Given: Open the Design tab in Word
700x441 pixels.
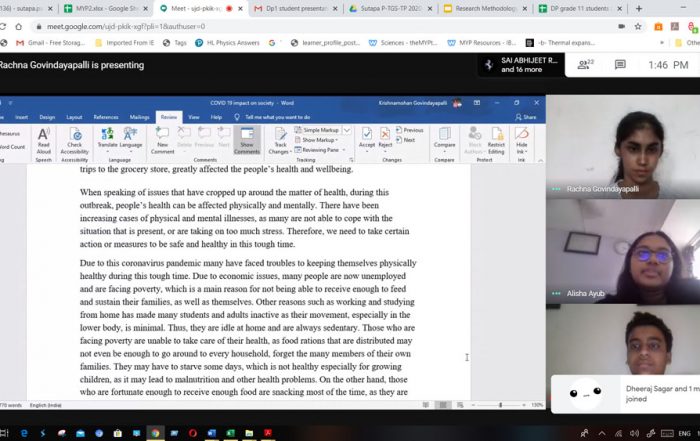Looking at the screenshot, I should point(47,117).
